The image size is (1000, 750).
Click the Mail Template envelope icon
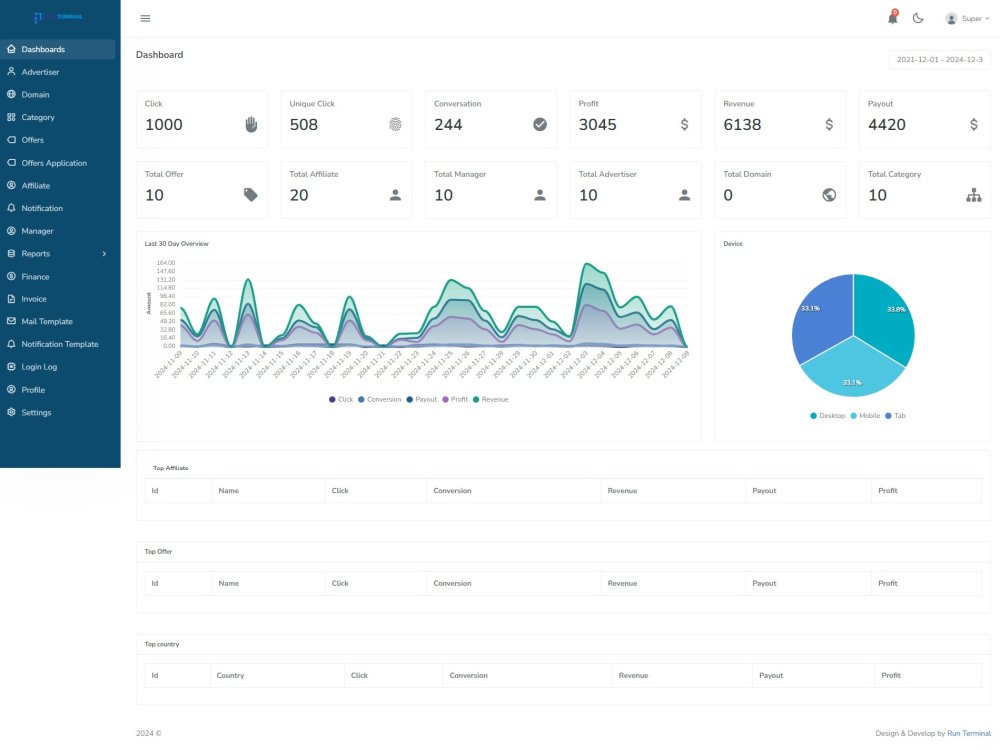(x=11, y=321)
